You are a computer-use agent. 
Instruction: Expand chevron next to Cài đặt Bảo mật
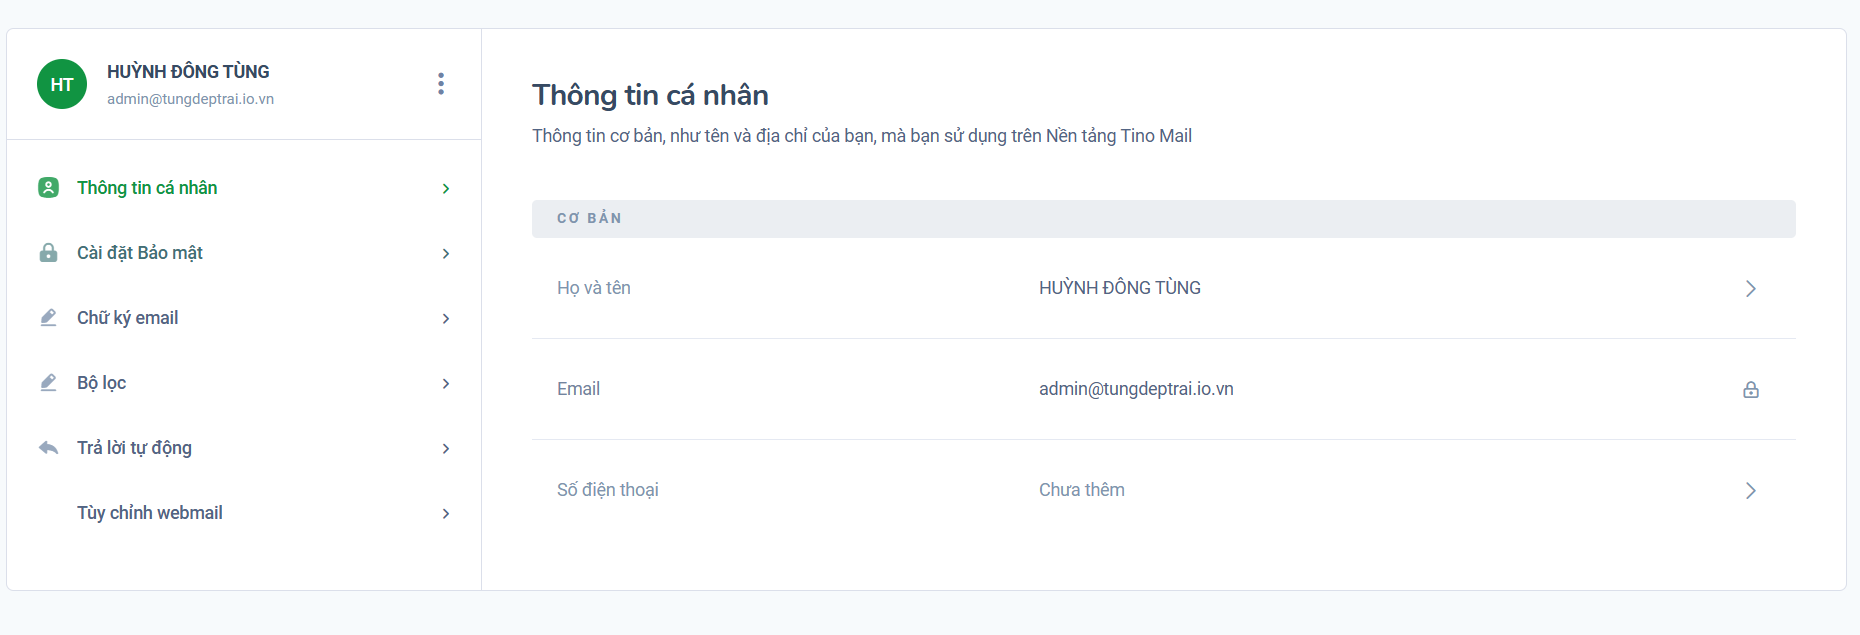[446, 254]
